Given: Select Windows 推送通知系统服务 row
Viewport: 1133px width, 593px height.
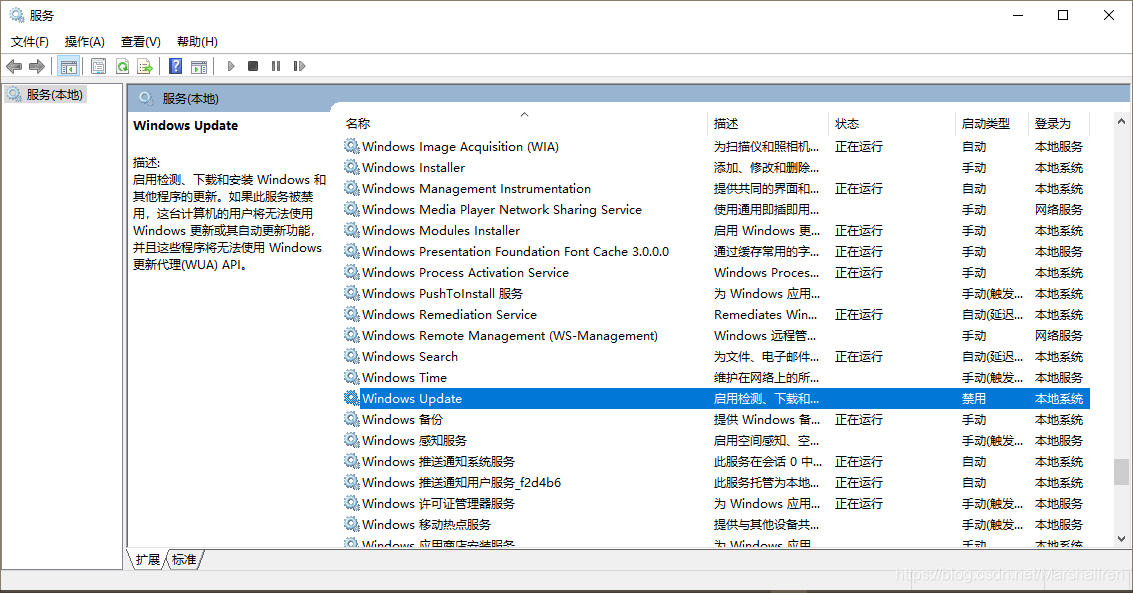Looking at the screenshot, I should point(716,462).
